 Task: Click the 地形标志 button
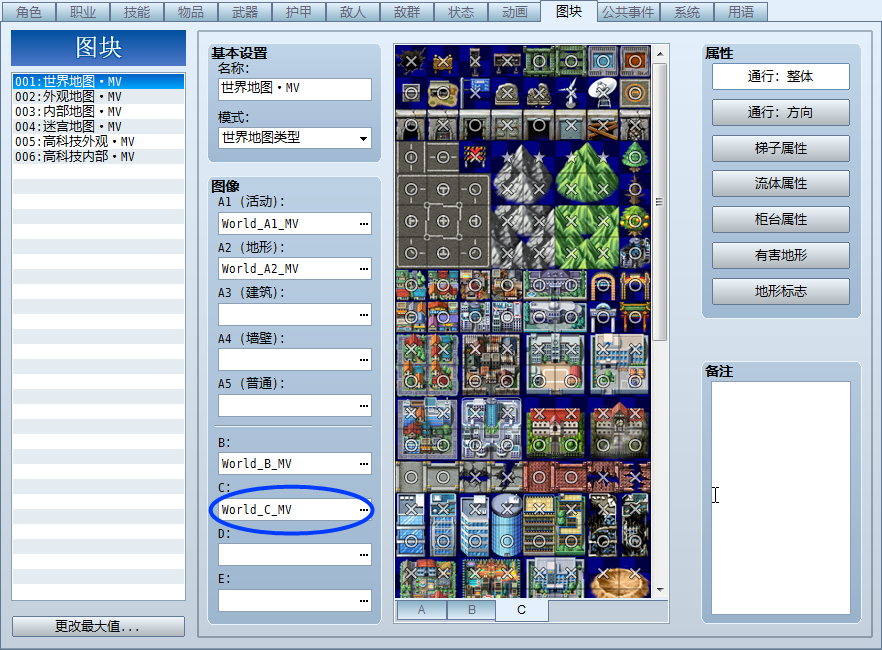[x=781, y=291]
